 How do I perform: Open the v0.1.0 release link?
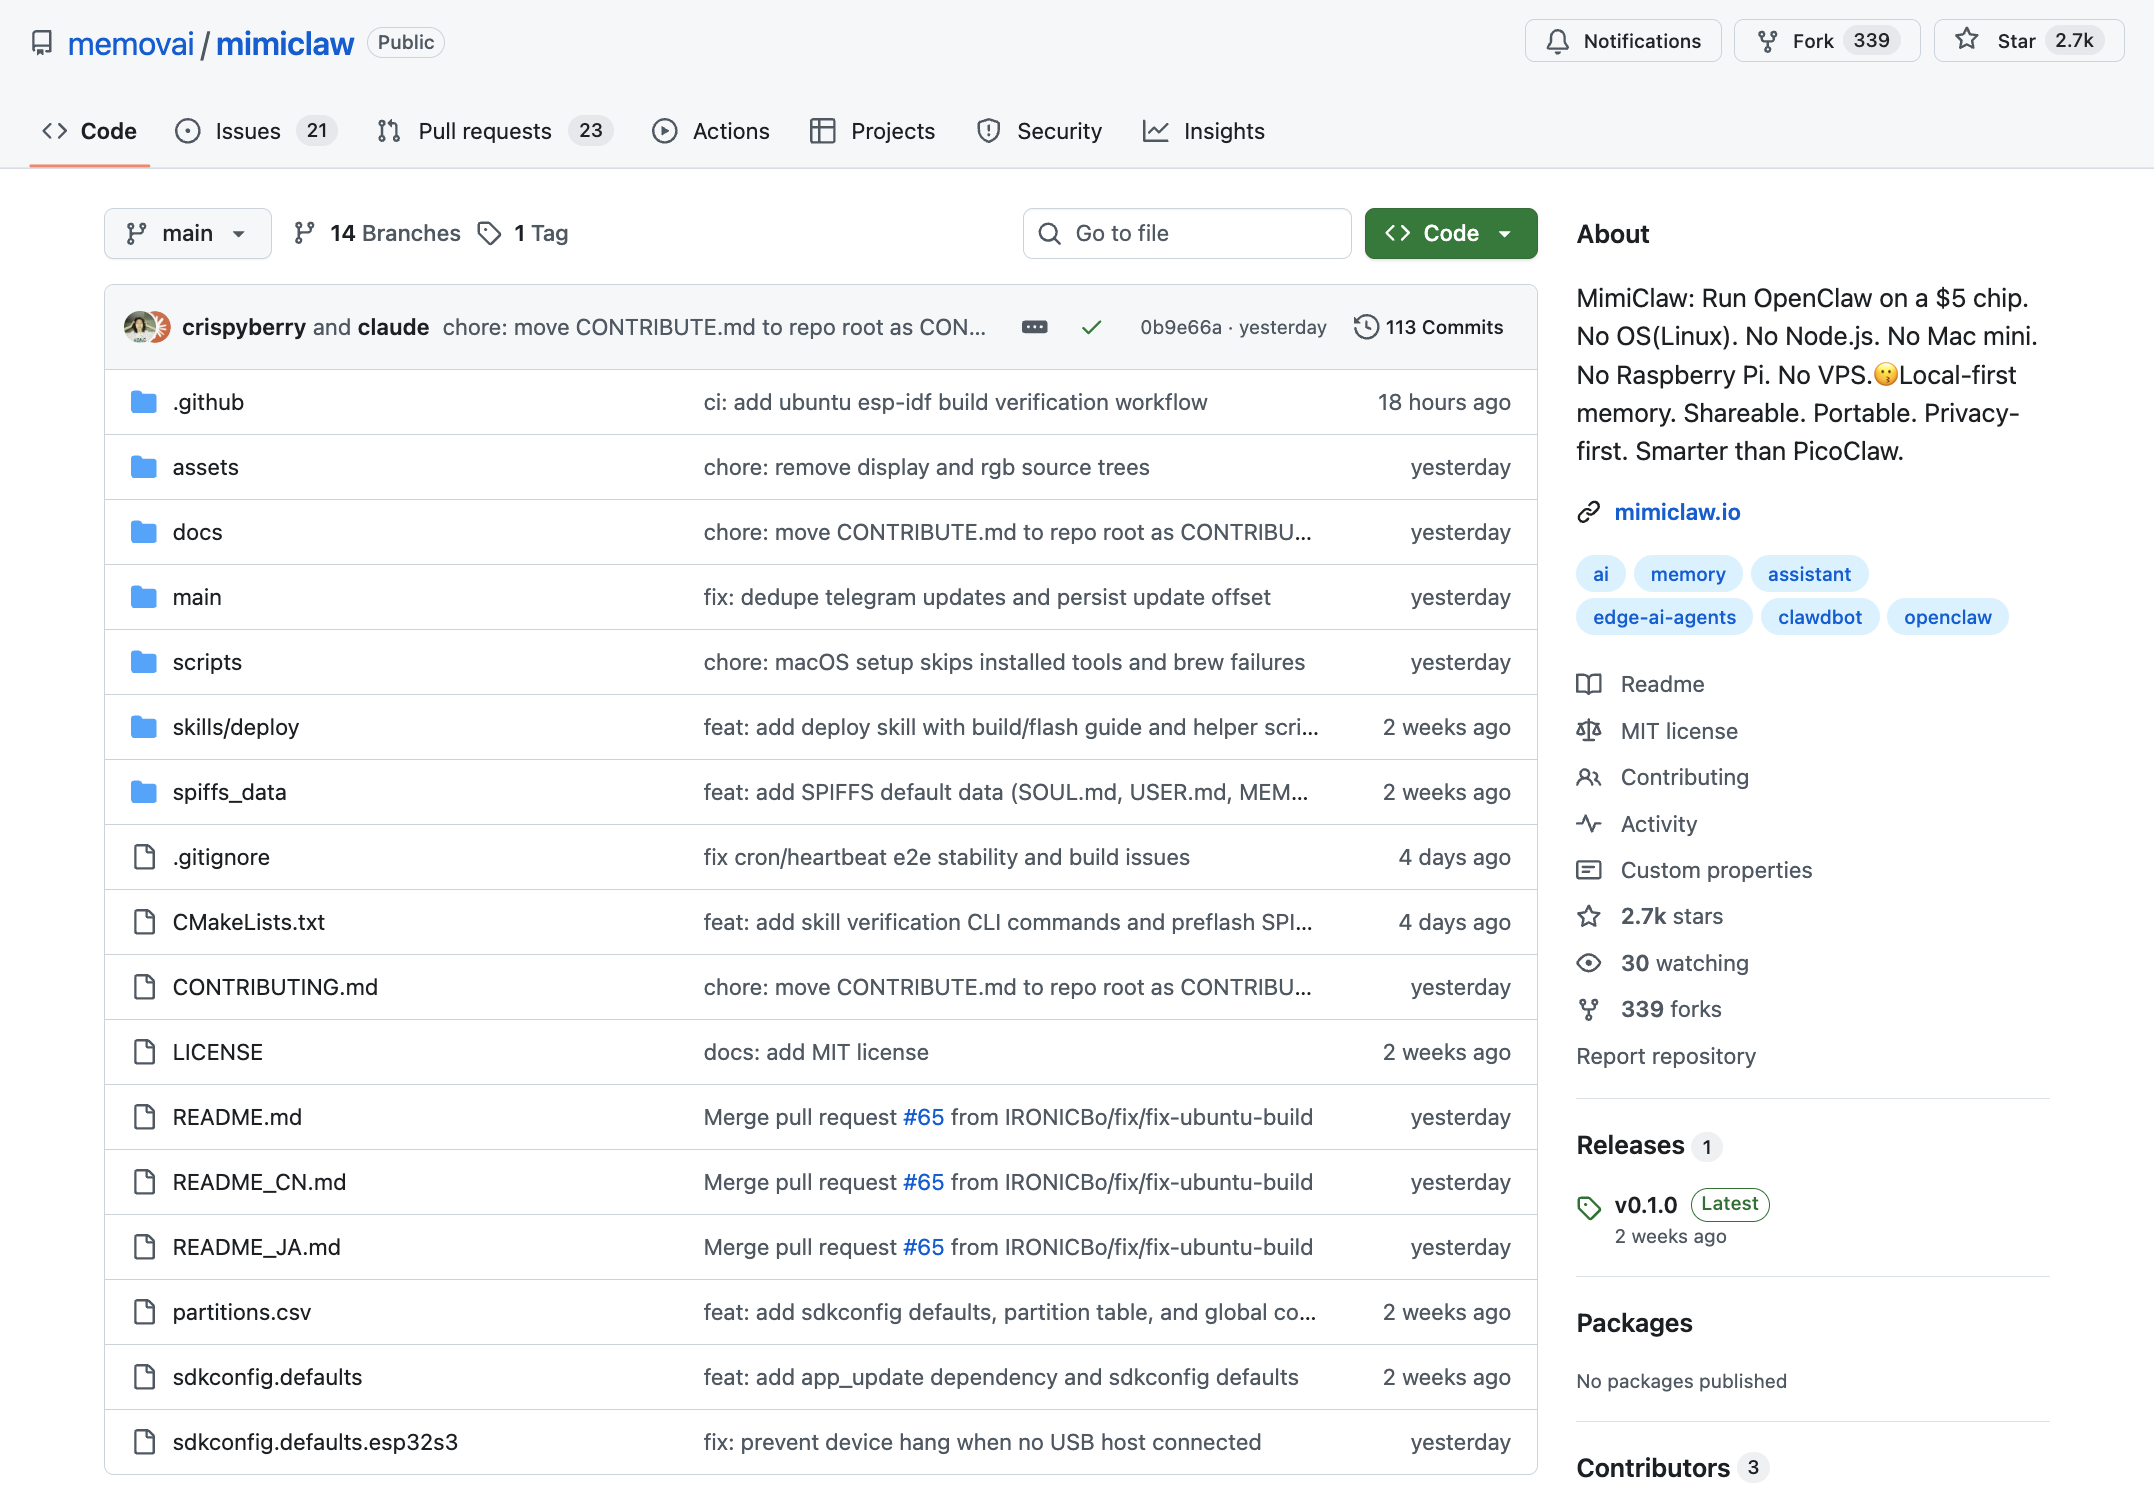pyautogui.click(x=1645, y=1205)
